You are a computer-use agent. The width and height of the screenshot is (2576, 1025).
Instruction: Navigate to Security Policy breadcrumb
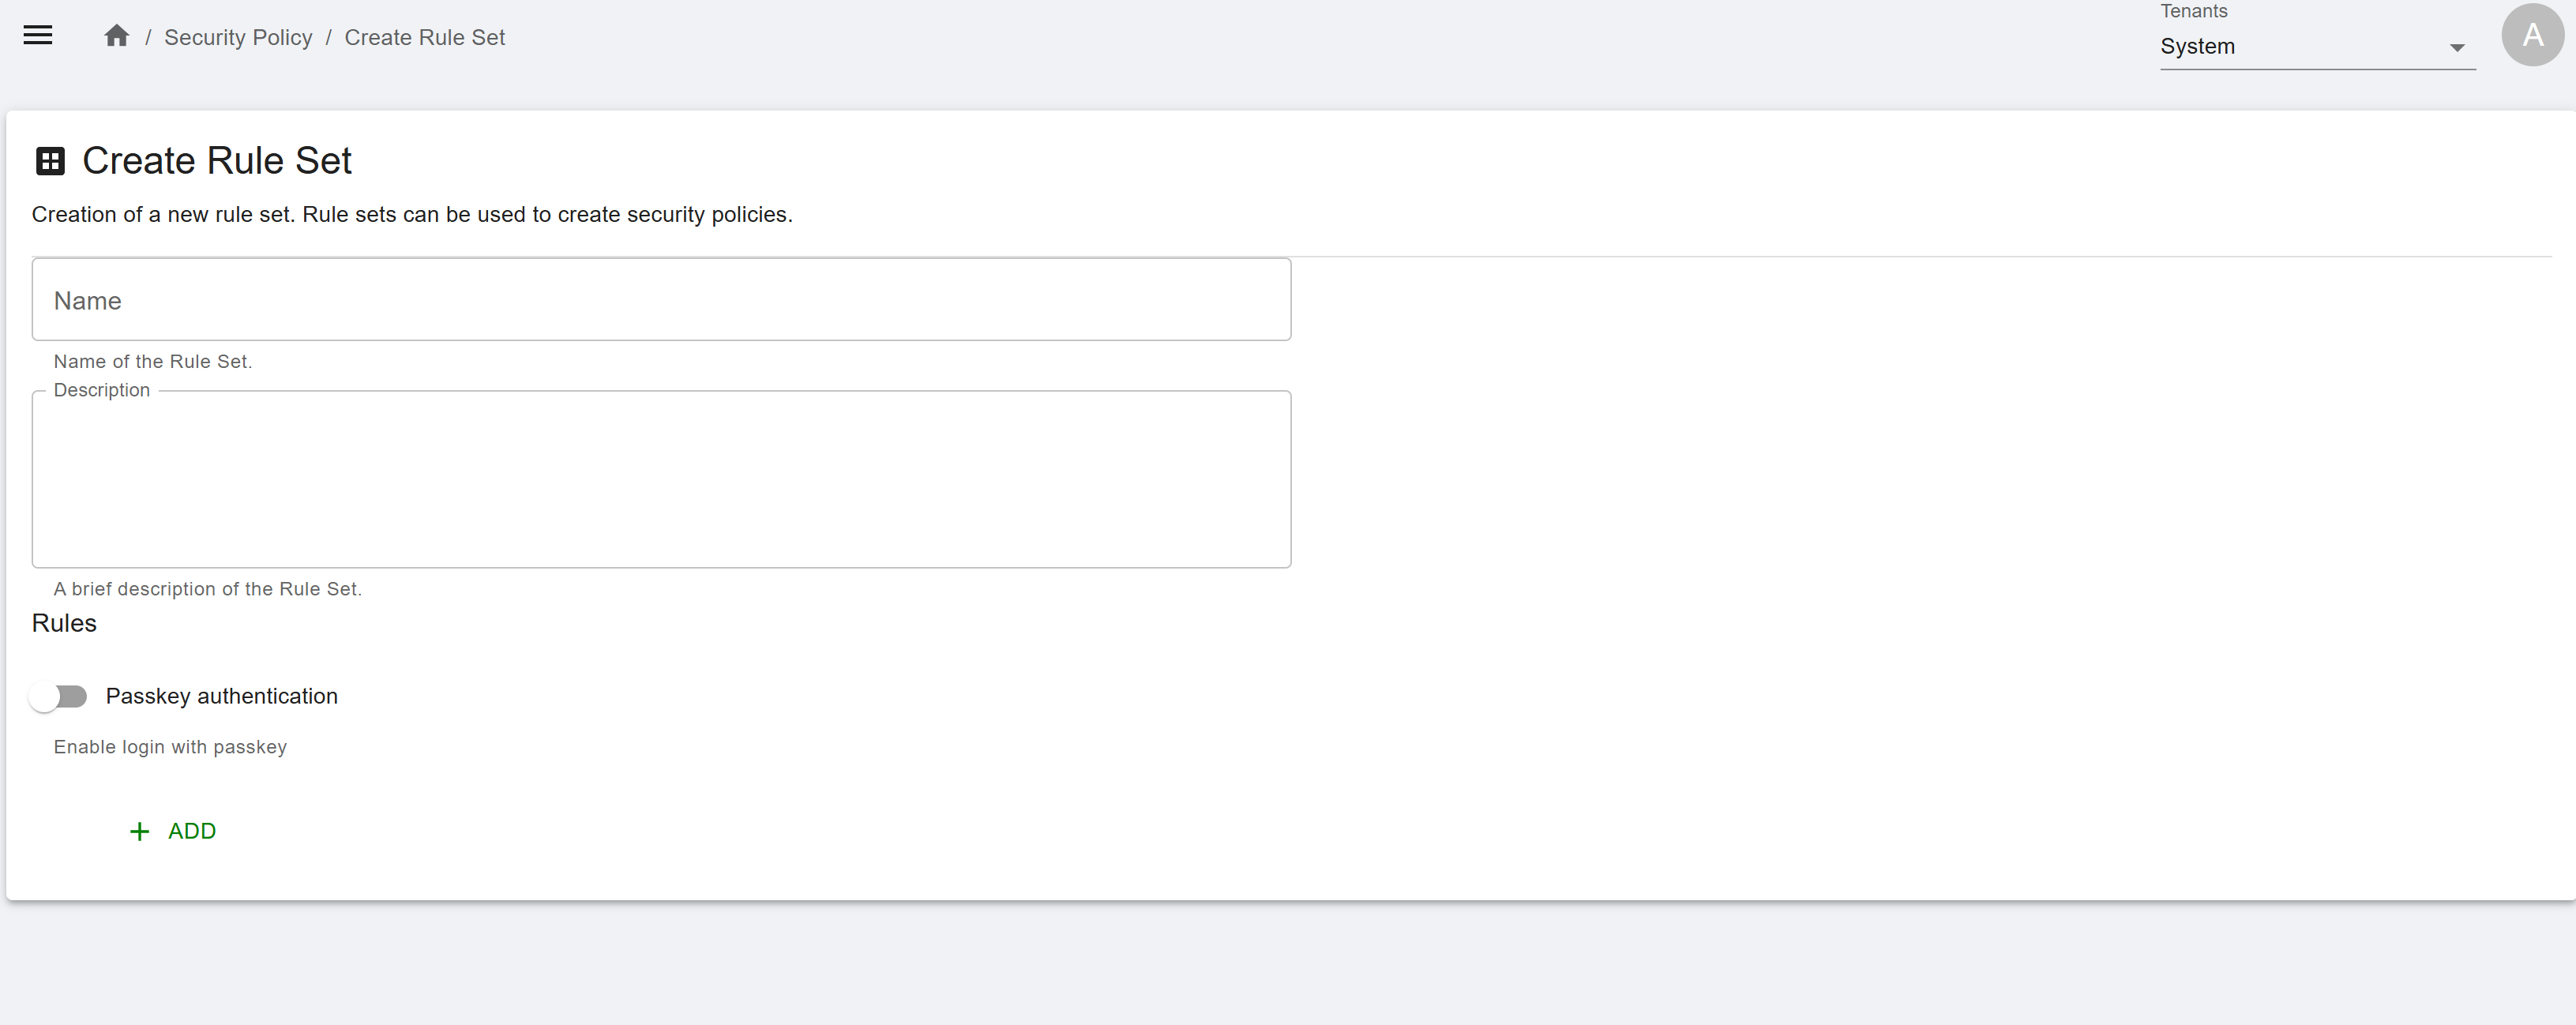pyautogui.click(x=238, y=37)
